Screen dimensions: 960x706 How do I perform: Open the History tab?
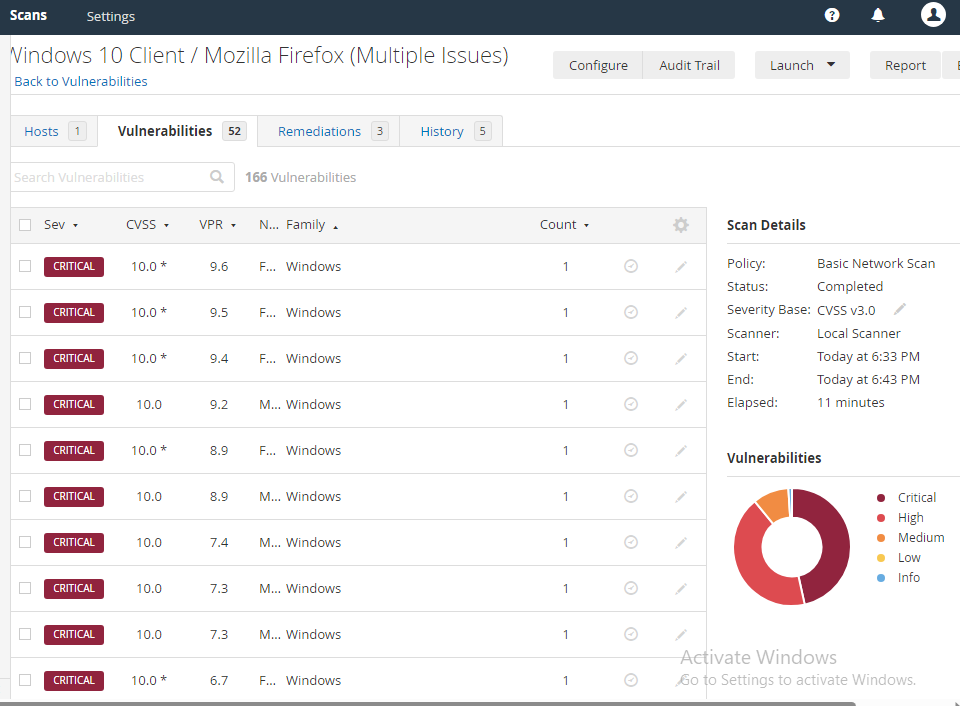pyautogui.click(x=451, y=131)
